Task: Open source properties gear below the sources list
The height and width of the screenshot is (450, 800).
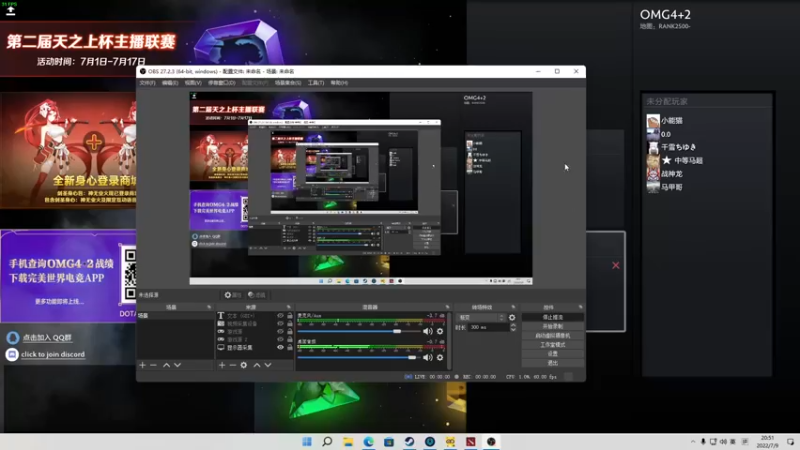Action: (244, 365)
